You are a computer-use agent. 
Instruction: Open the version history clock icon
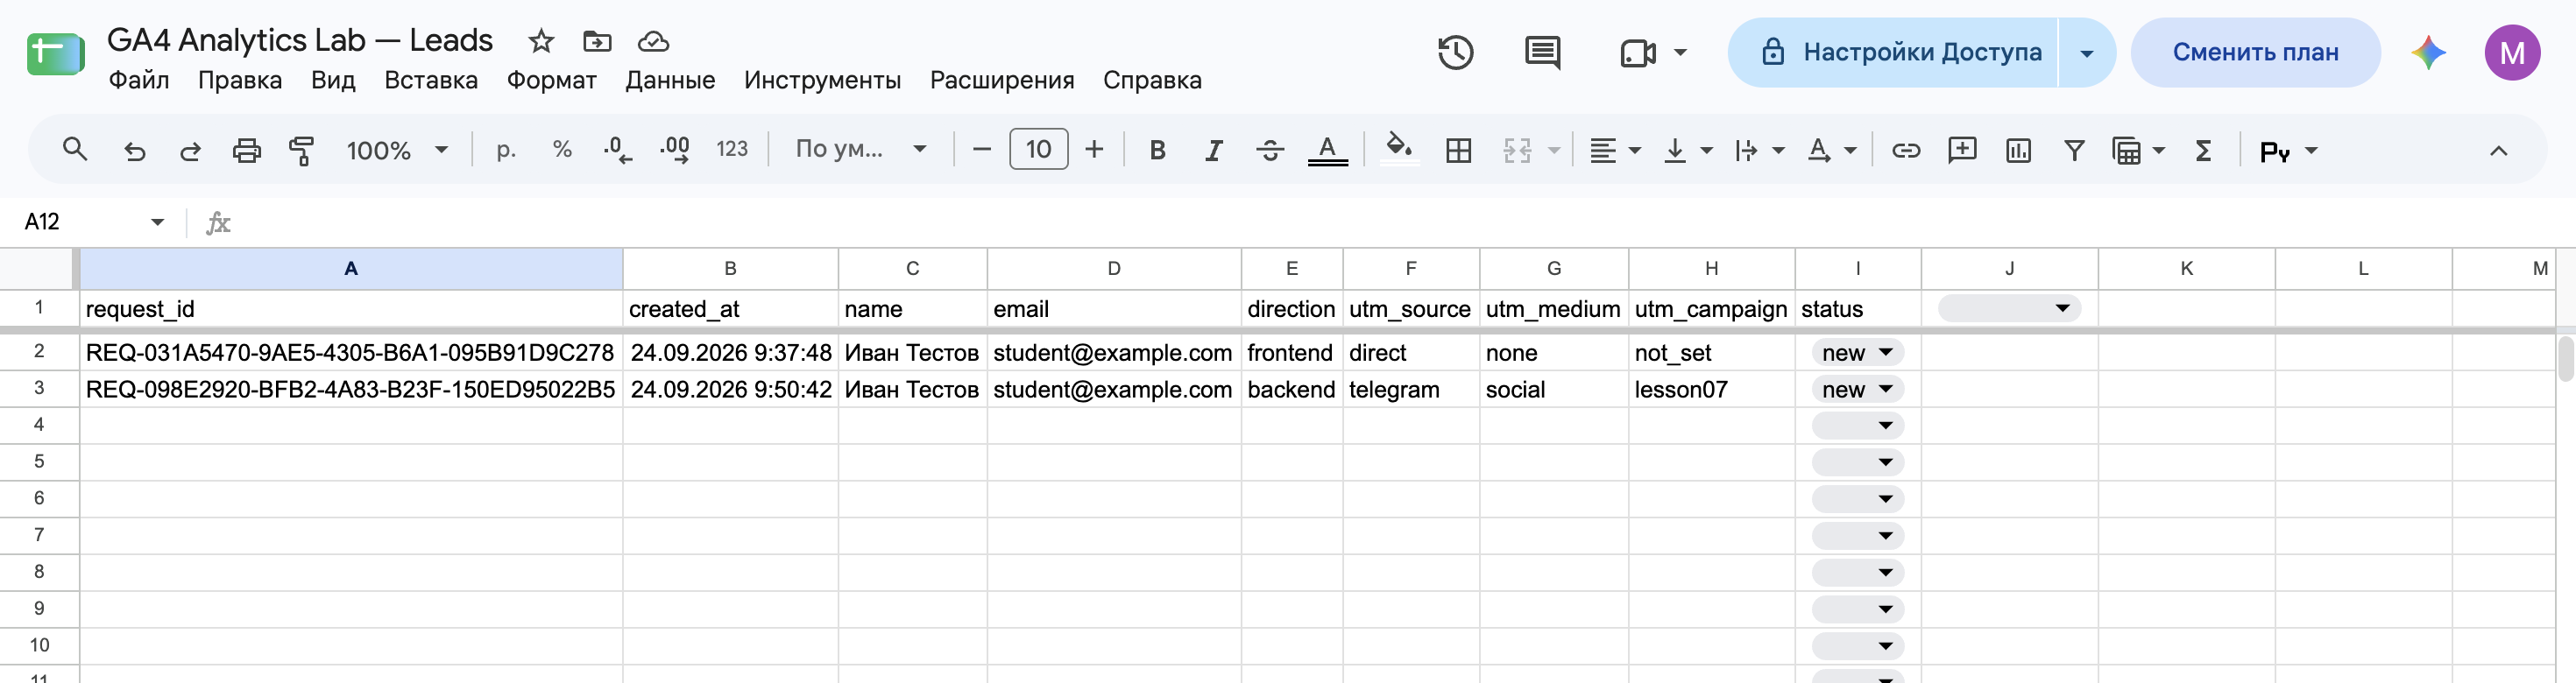click(x=1455, y=52)
